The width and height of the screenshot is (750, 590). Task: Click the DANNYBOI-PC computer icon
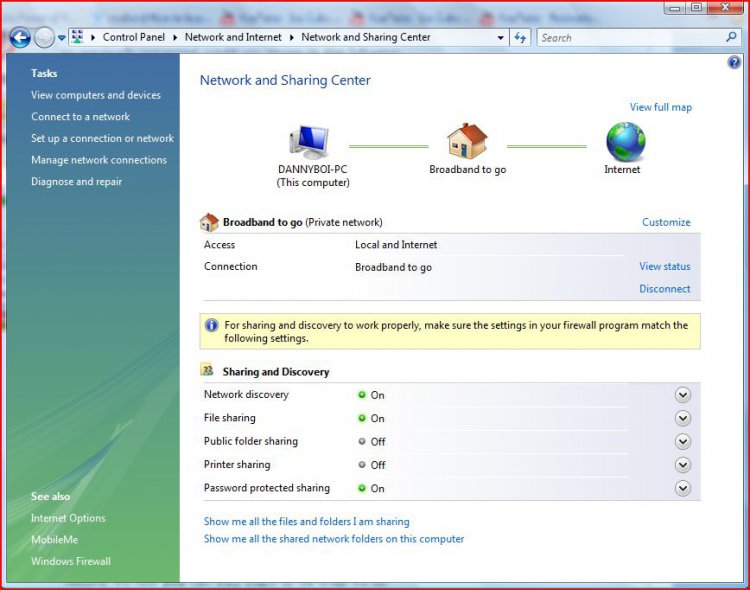(310, 143)
